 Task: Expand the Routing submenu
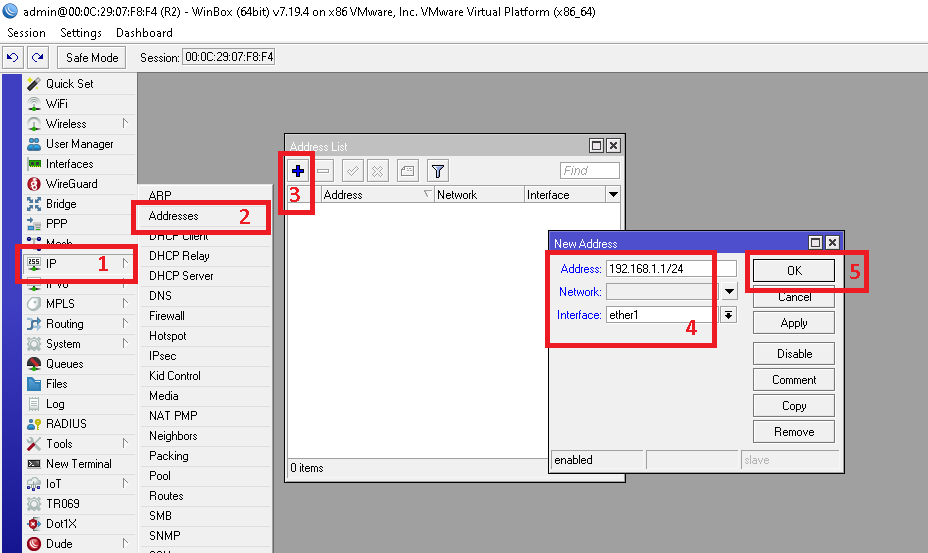pyautogui.click(x=66, y=324)
